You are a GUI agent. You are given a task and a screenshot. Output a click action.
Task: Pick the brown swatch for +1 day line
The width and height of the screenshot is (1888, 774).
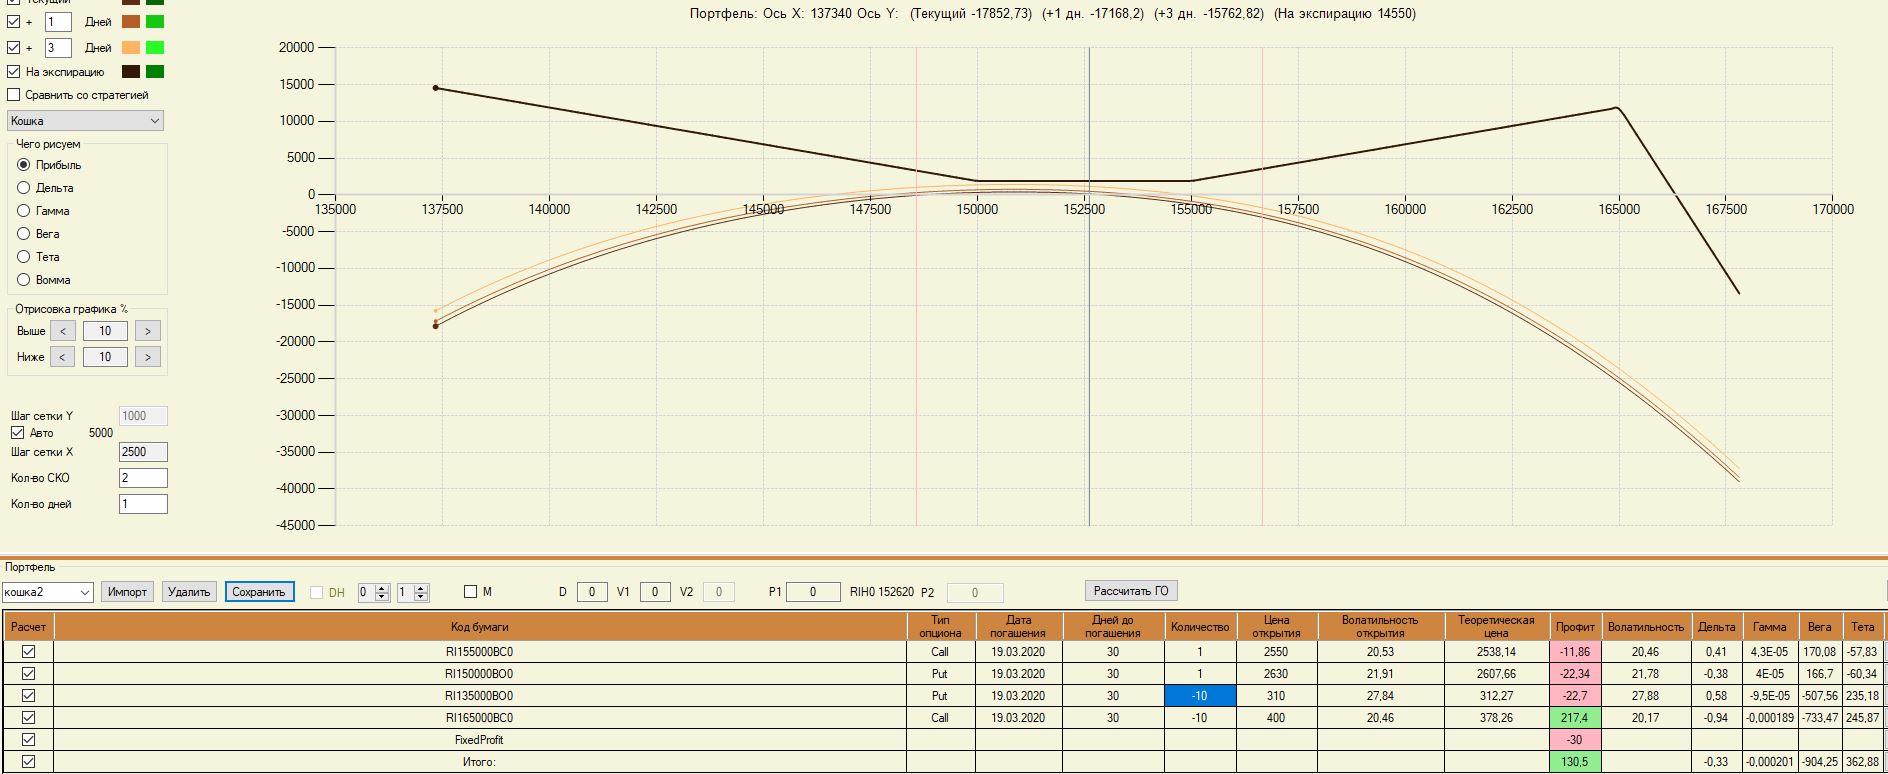point(131,21)
